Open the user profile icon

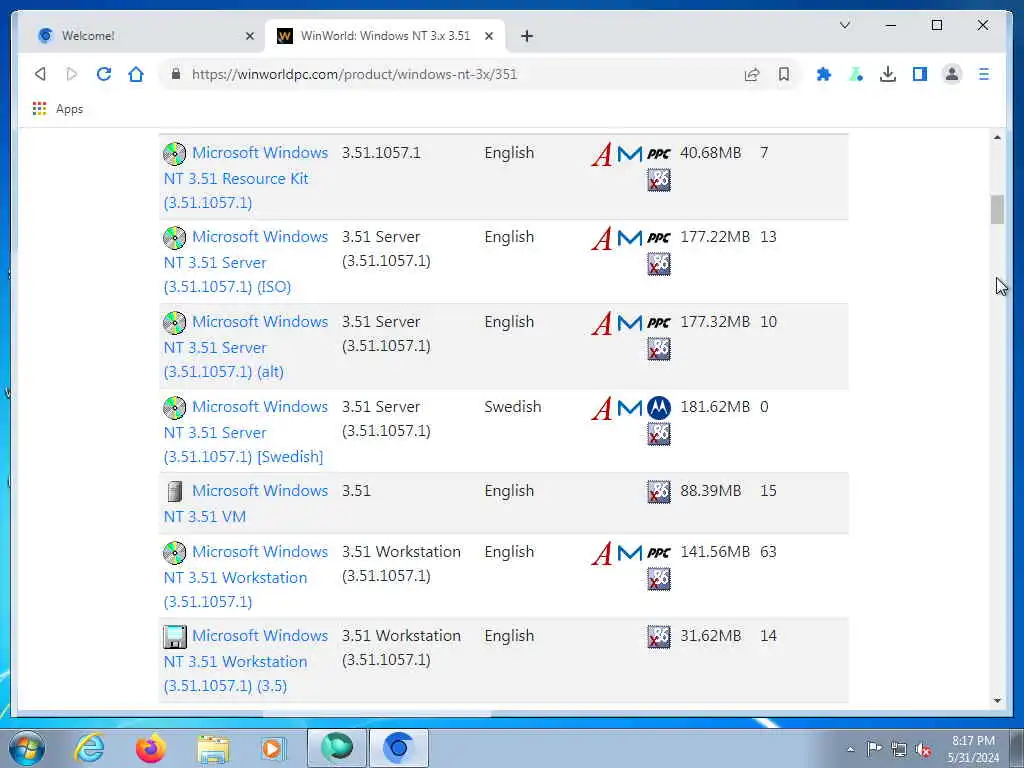click(952, 74)
